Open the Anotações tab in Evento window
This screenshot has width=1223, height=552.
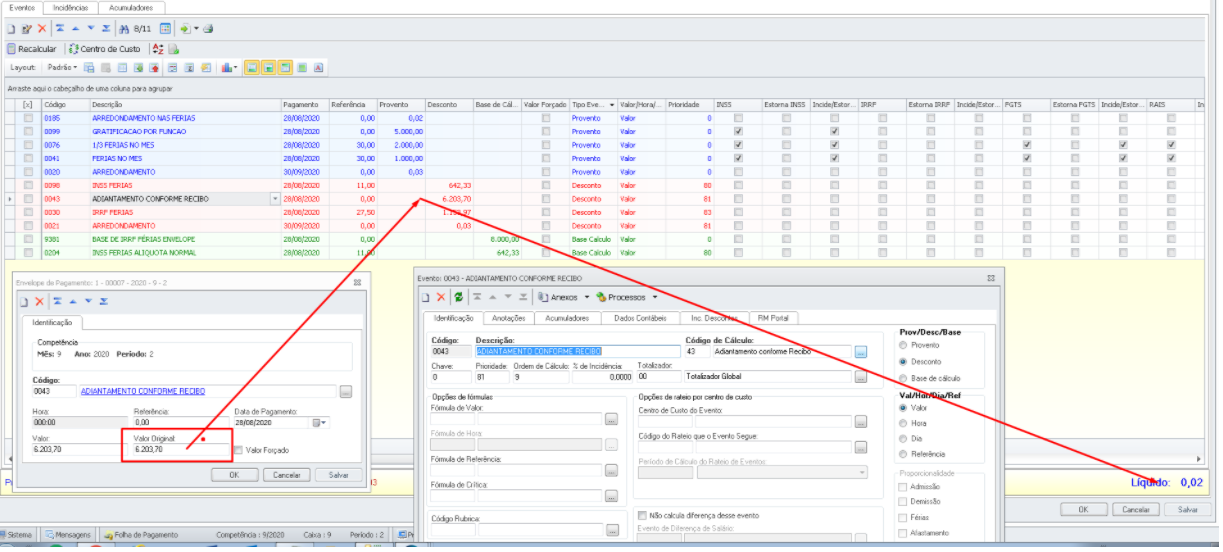[509, 318]
